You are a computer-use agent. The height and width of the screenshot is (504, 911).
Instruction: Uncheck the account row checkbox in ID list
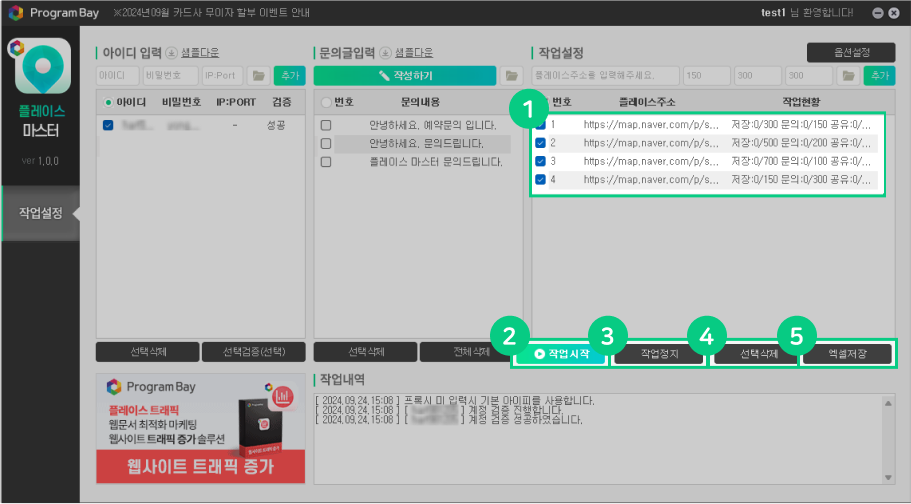pyautogui.click(x=109, y=126)
